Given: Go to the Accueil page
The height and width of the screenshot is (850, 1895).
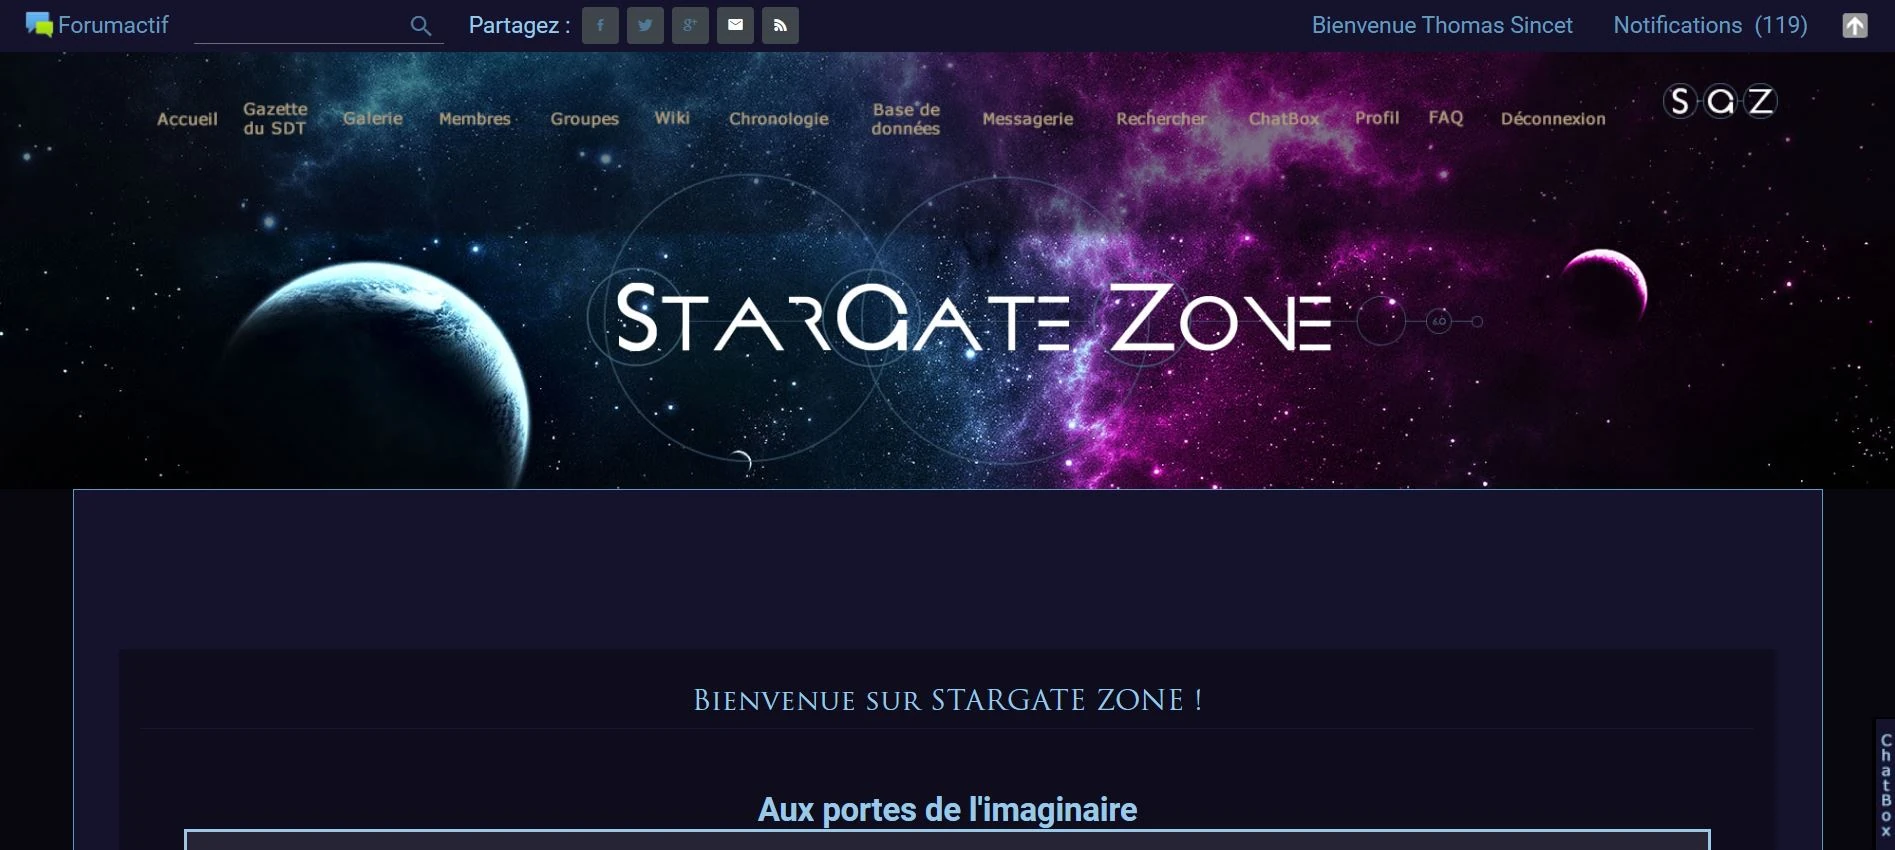Looking at the screenshot, I should point(187,119).
